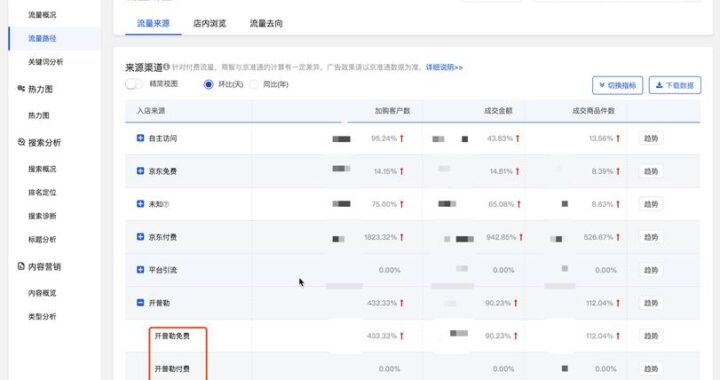The height and width of the screenshot is (380, 720).
Task: Click the 入店来源 column header
Action: pos(151,111)
